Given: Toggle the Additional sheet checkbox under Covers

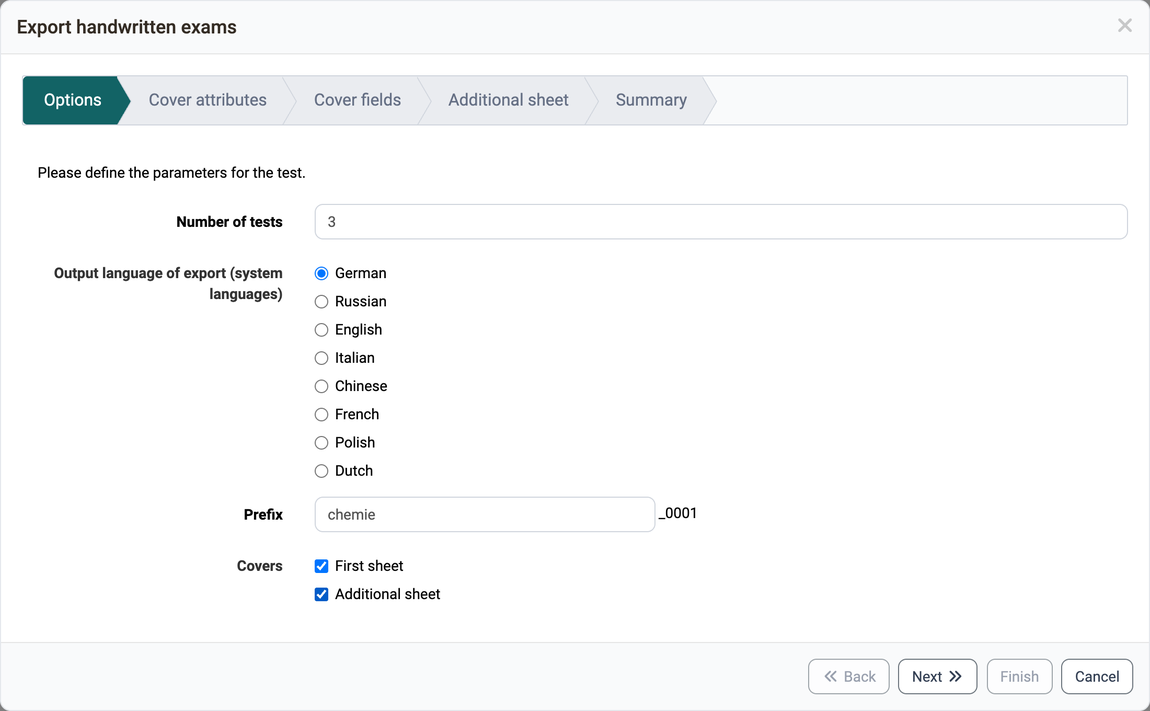Looking at the screenshot, I should (x=321, y=594).
